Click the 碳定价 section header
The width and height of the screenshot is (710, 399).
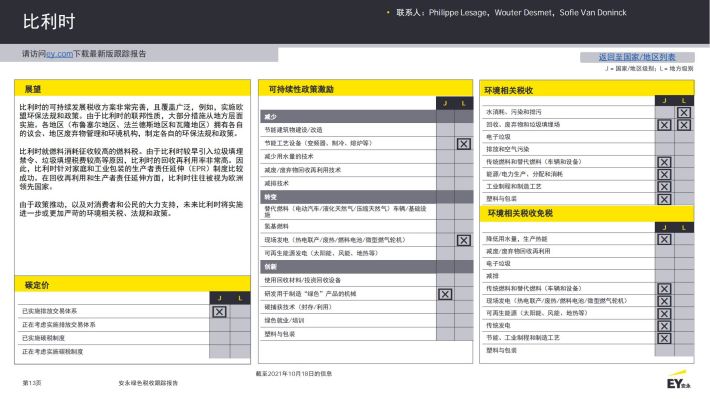coord(132,284)
